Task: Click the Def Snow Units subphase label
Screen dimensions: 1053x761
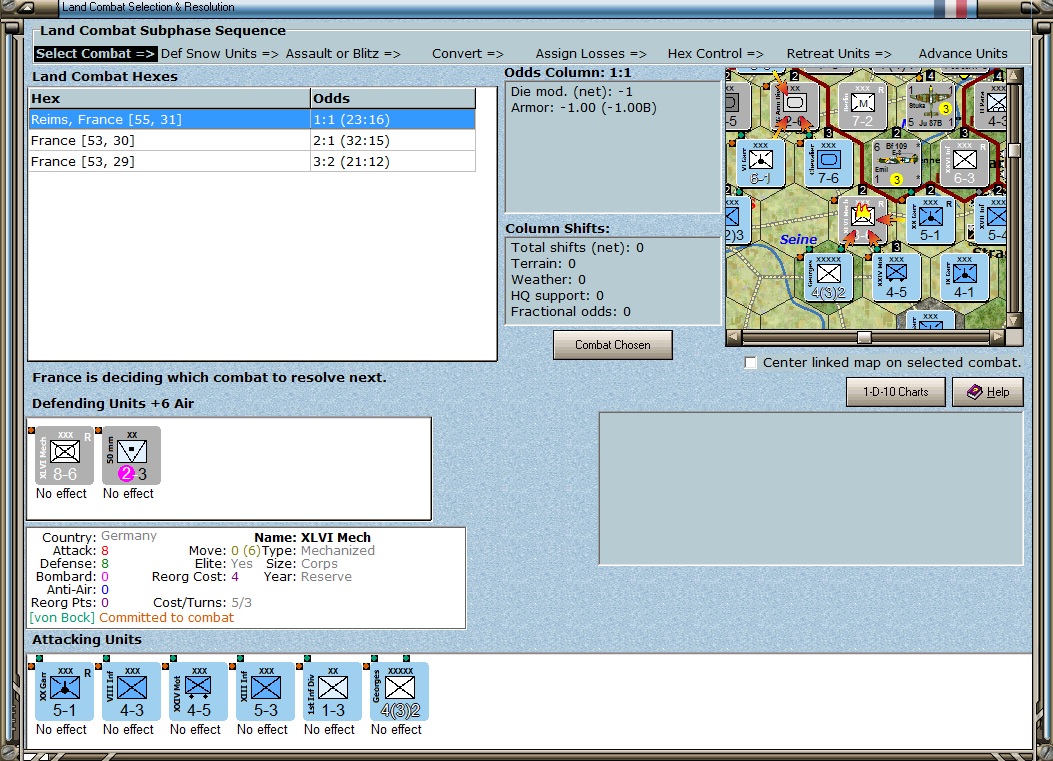Action: (220, 54)
